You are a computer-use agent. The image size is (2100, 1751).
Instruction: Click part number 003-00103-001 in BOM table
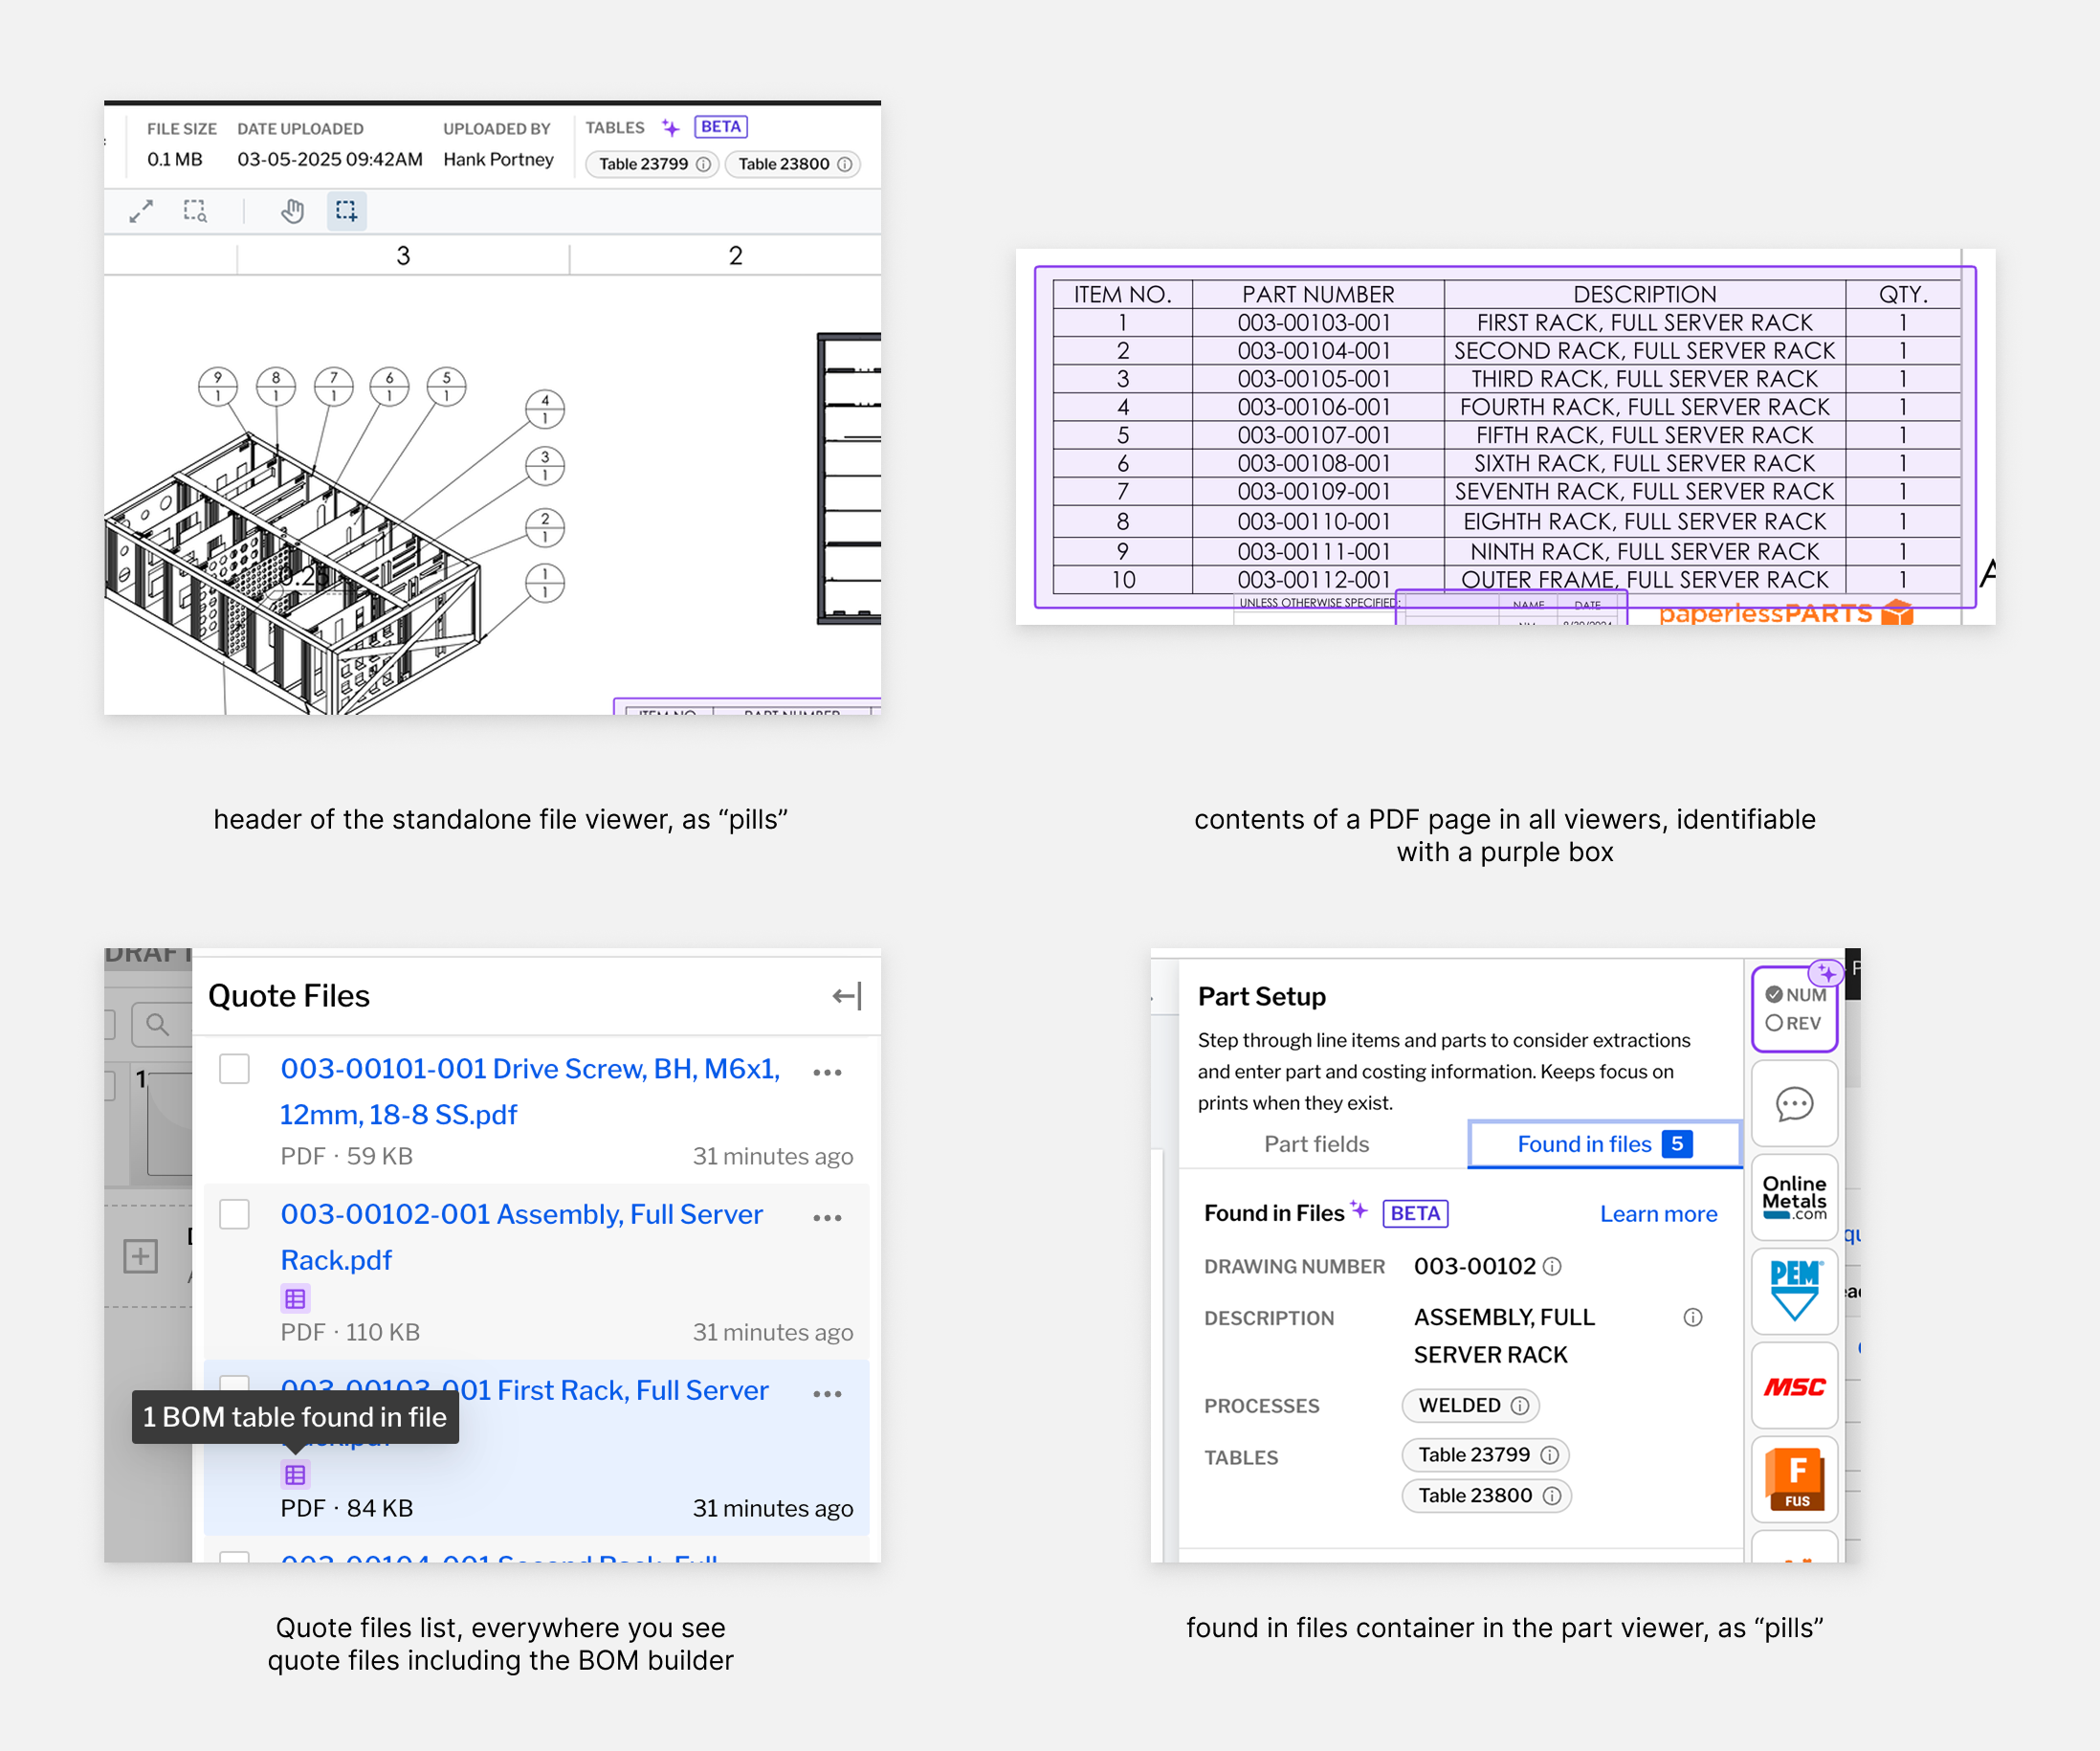[x=1315, y=323]
